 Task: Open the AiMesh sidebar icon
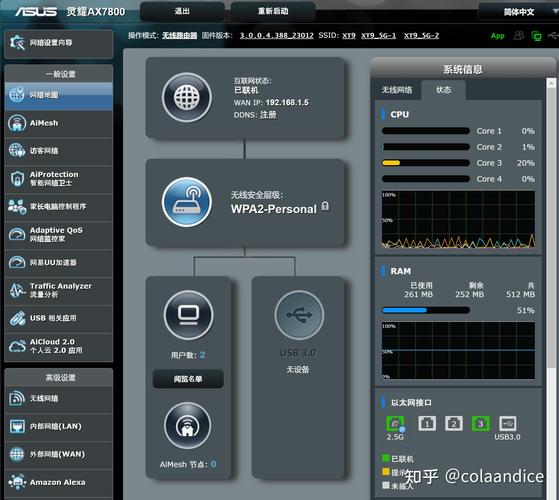coord(17,123)
